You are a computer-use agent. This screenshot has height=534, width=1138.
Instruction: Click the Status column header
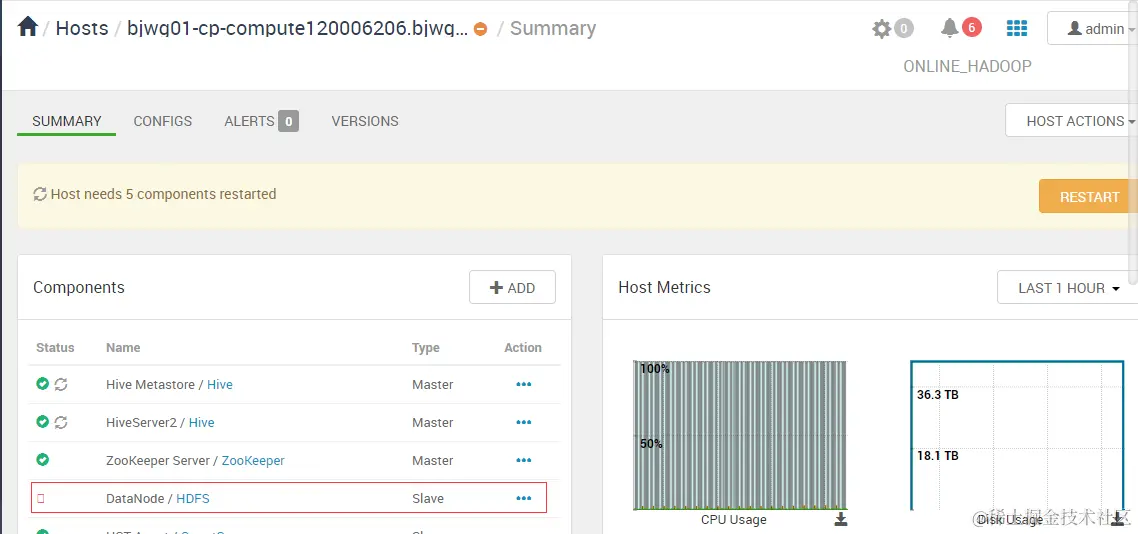pyautogui.click(x=55, y=348)
